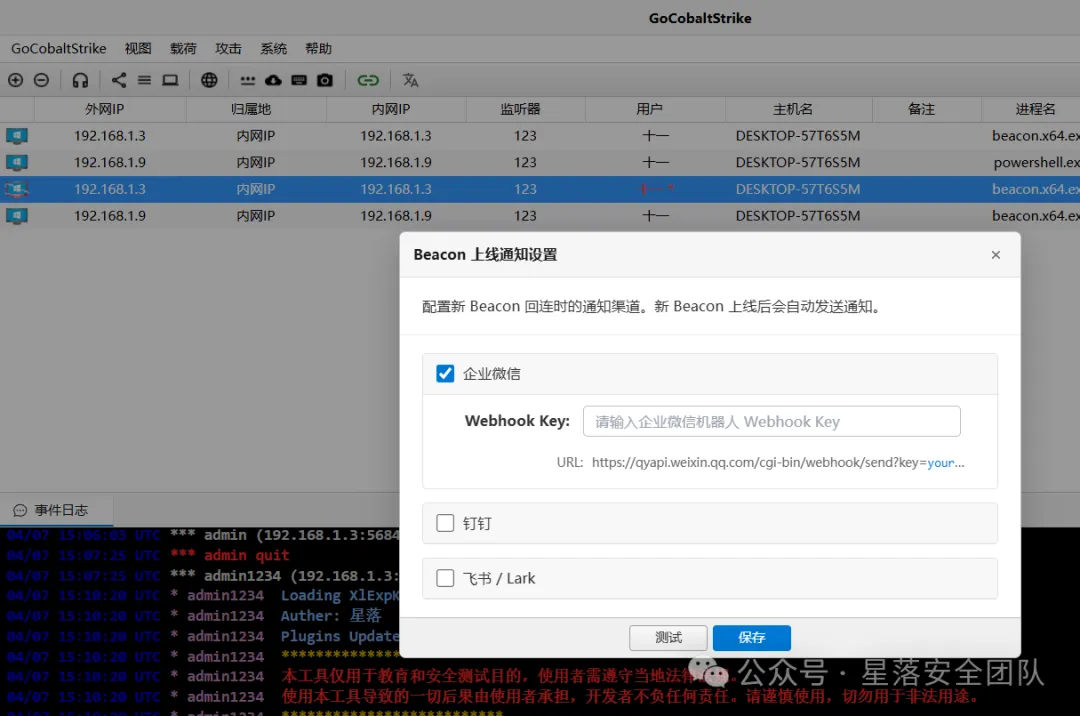Click the 保存 button
This screenshot has width=1080, height=716.
(x=751, y=638)
